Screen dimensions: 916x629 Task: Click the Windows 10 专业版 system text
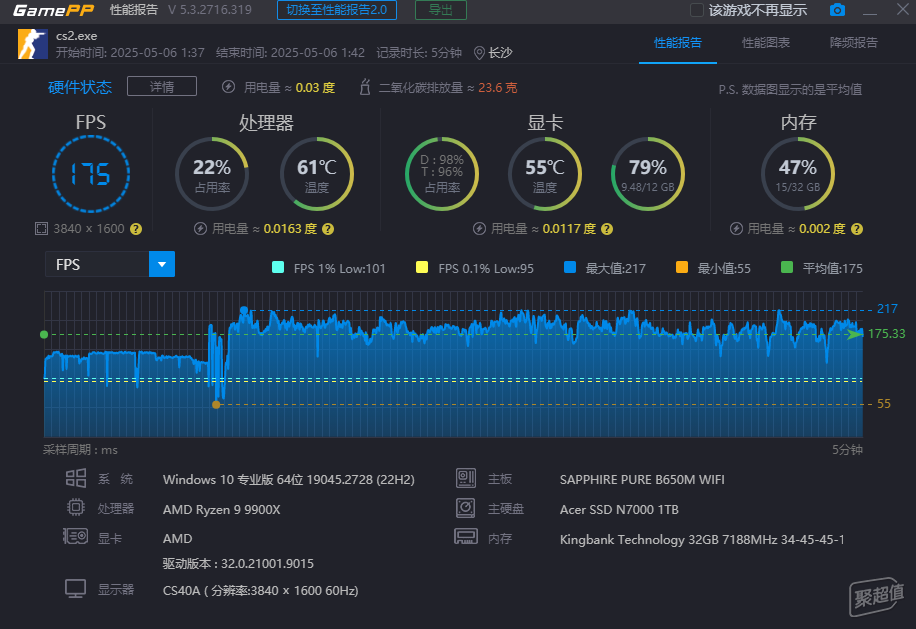(289, 479)
